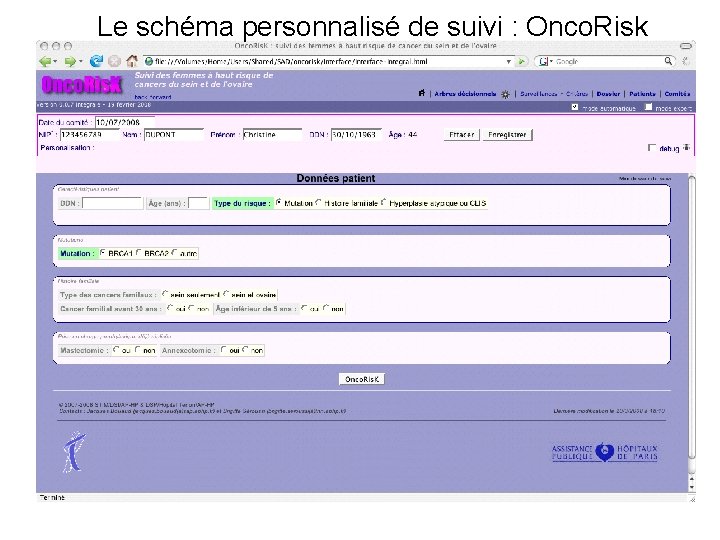Click the OncoRisk logo

[x=82, y=84]
